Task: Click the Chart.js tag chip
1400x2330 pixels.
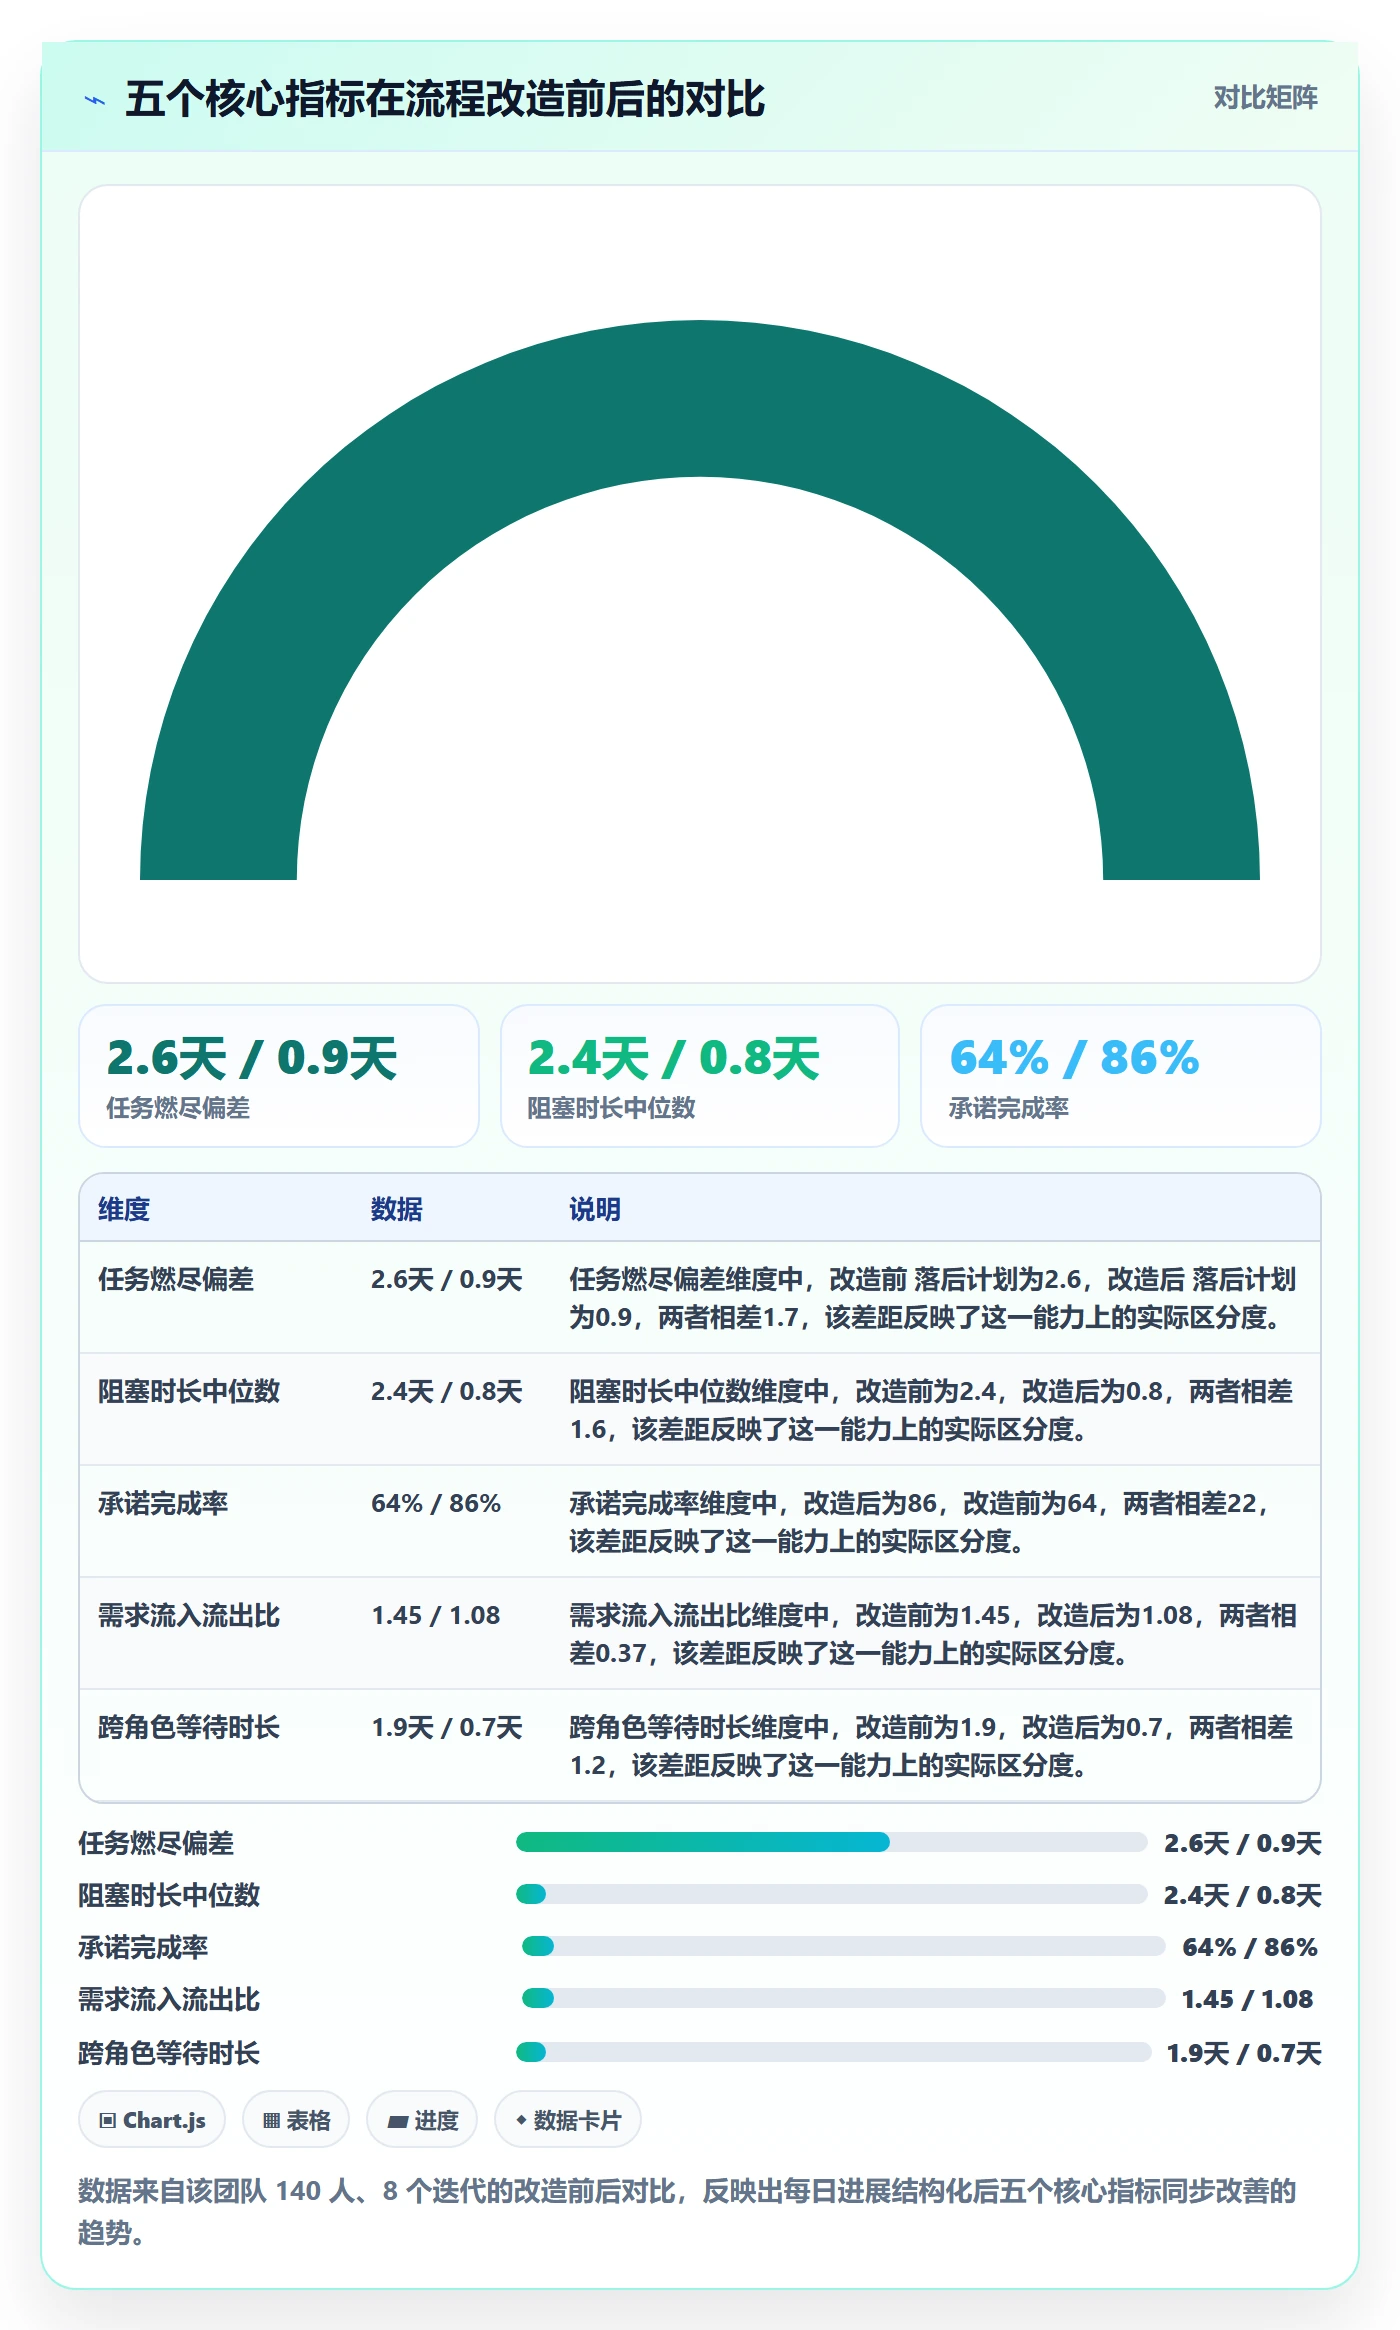Action: (x=152, y=2119)
